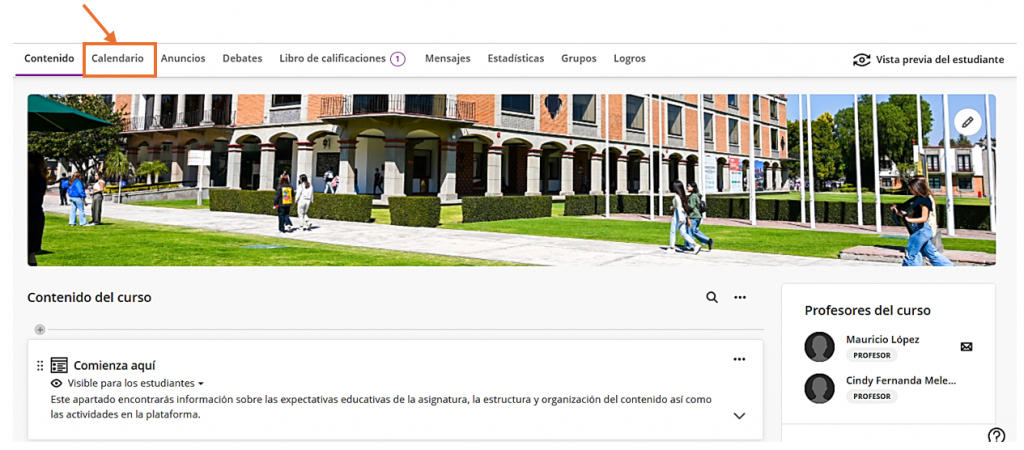Click the Profesores del curso heading
This screenshot has width=1024, height=450.
(867, 311)
